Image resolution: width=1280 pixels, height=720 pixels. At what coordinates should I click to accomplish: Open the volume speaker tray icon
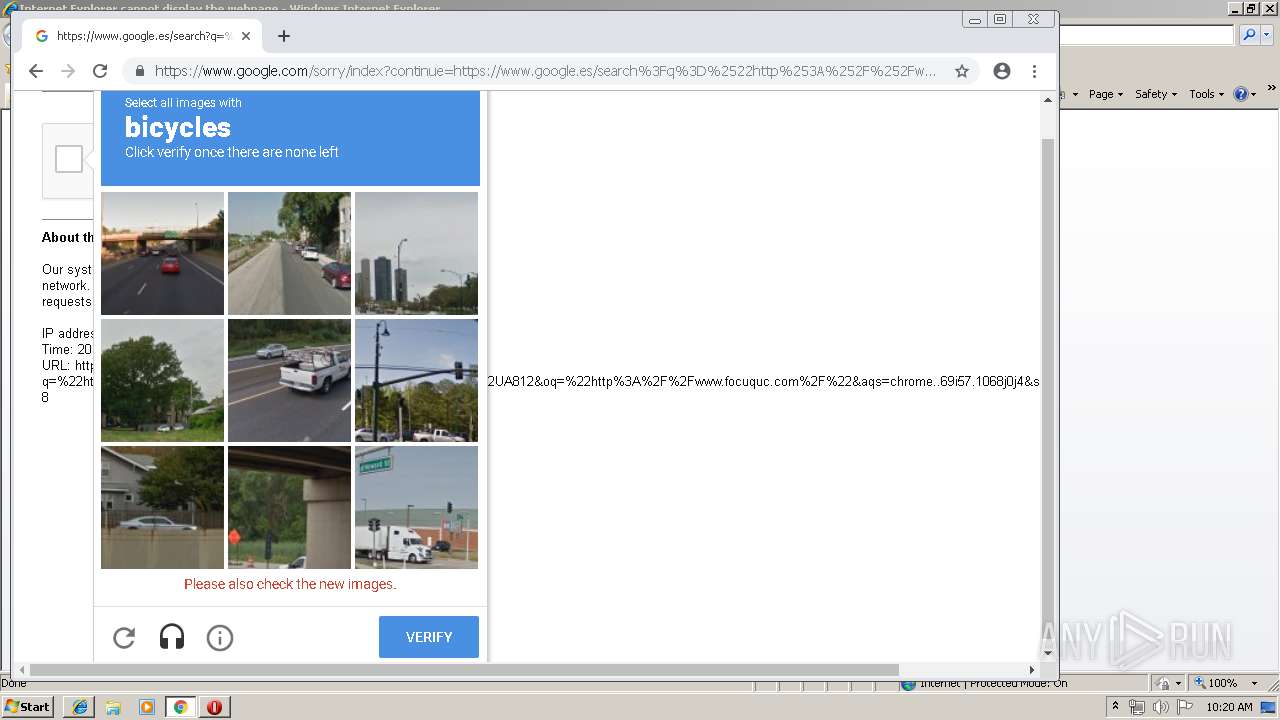(1161, 707)
